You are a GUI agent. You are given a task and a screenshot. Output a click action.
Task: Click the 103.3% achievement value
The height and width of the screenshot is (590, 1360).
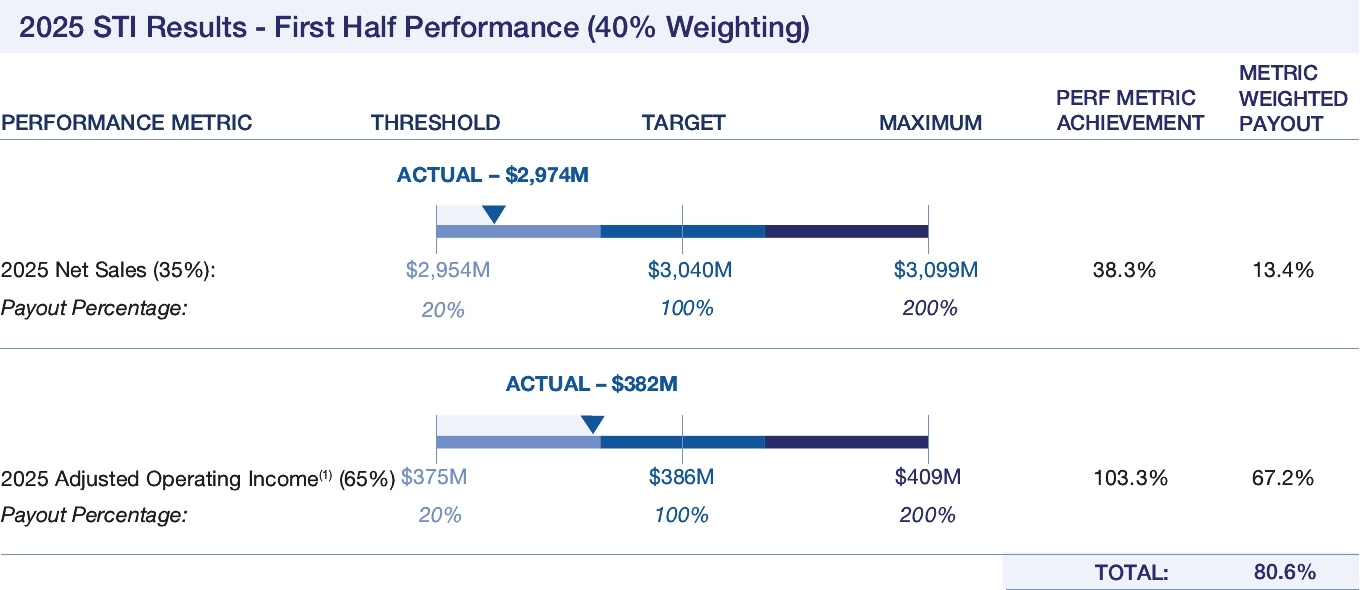(1131, 478)
